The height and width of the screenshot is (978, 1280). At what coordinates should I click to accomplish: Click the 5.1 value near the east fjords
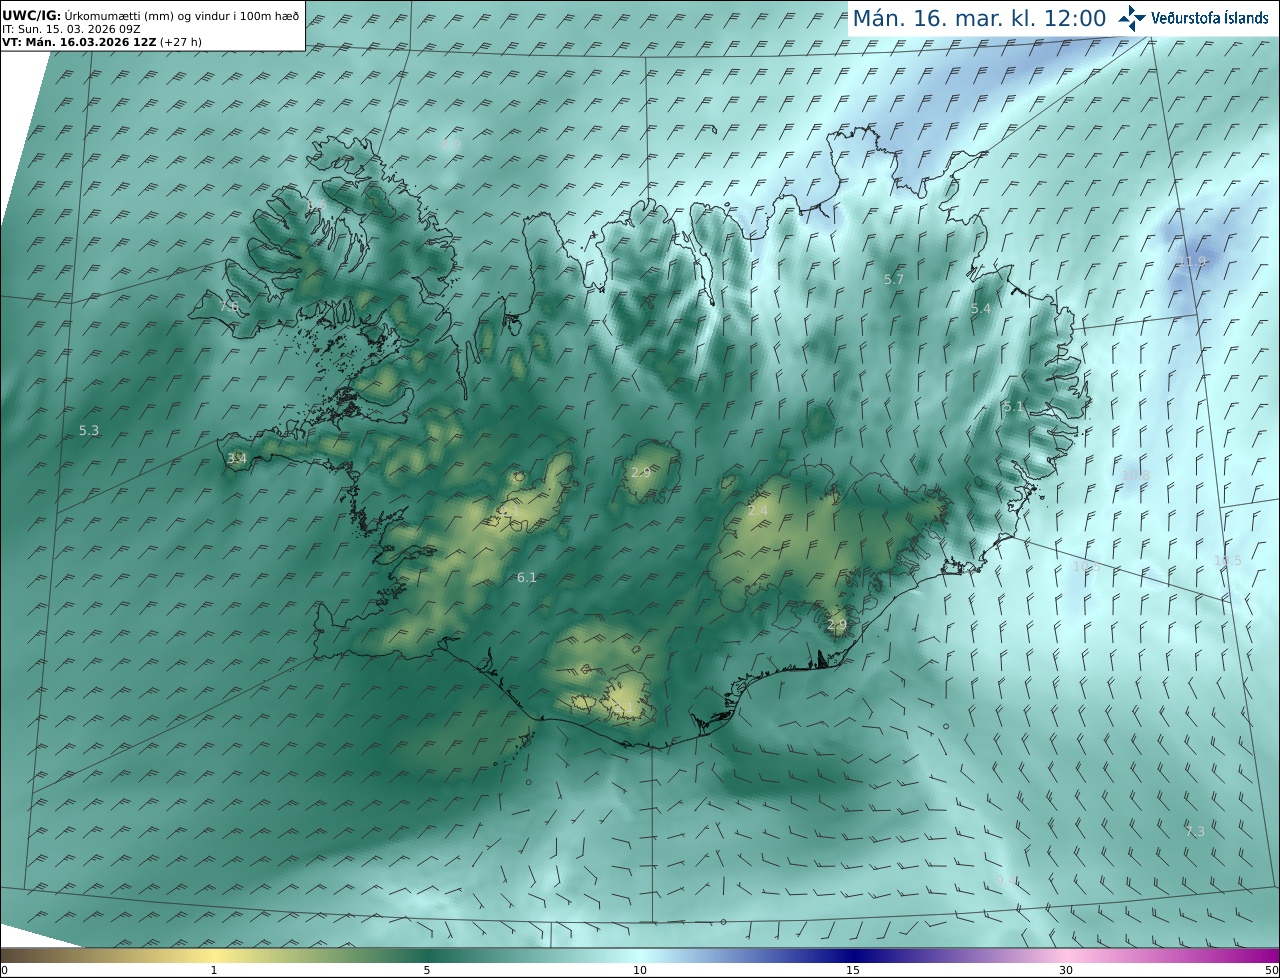pos(1014,406)
